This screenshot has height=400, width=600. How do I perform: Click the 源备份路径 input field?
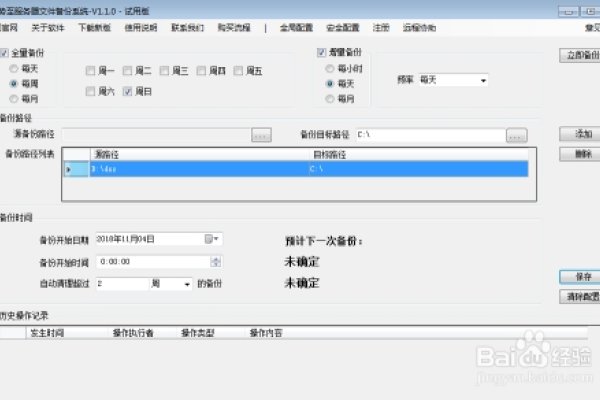point(156,135)
